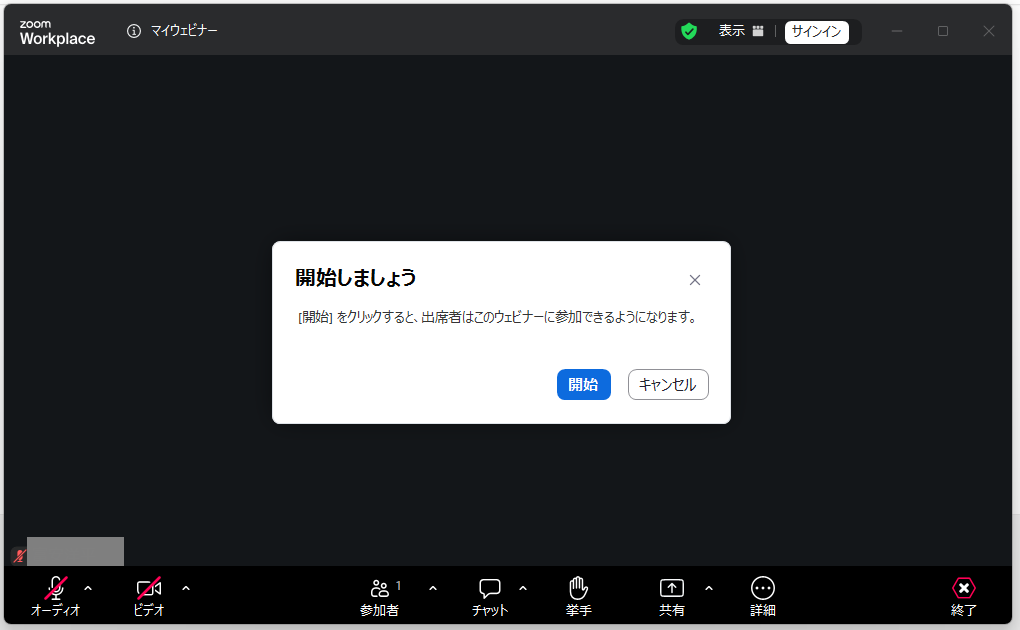Close the 開始しましょう dialog with X
This screenshot has height=630, width=1020.
tap(695, 280)
